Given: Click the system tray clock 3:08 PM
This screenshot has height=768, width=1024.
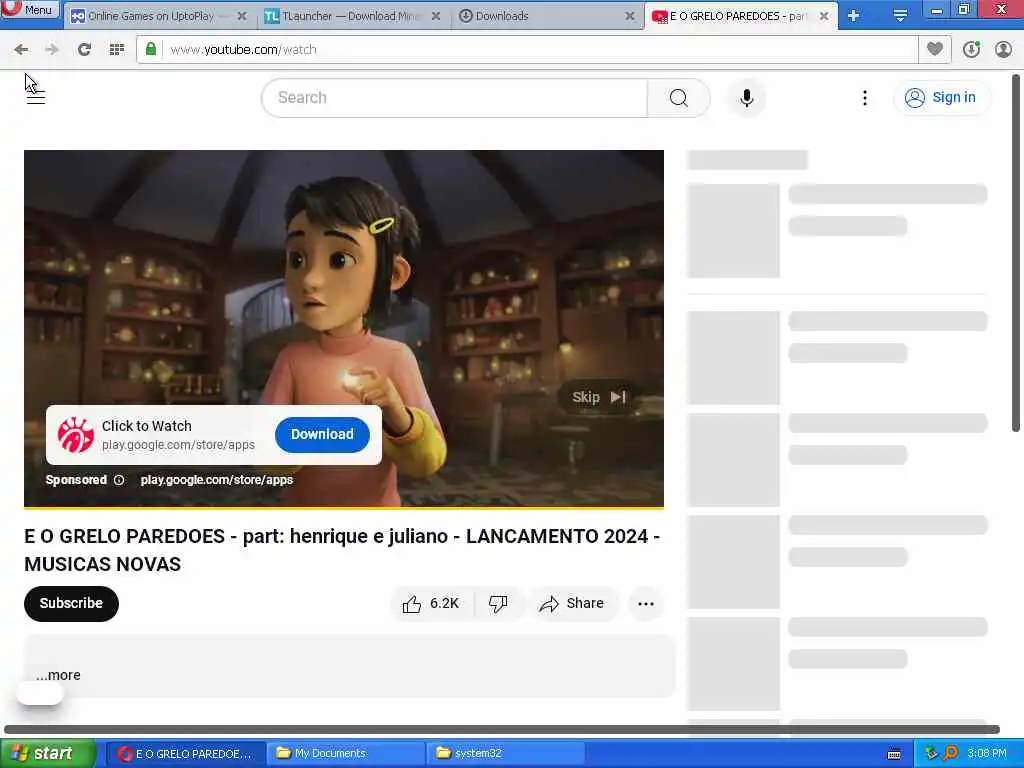Looking at the screenshot, I should click(x=987, y=754).
